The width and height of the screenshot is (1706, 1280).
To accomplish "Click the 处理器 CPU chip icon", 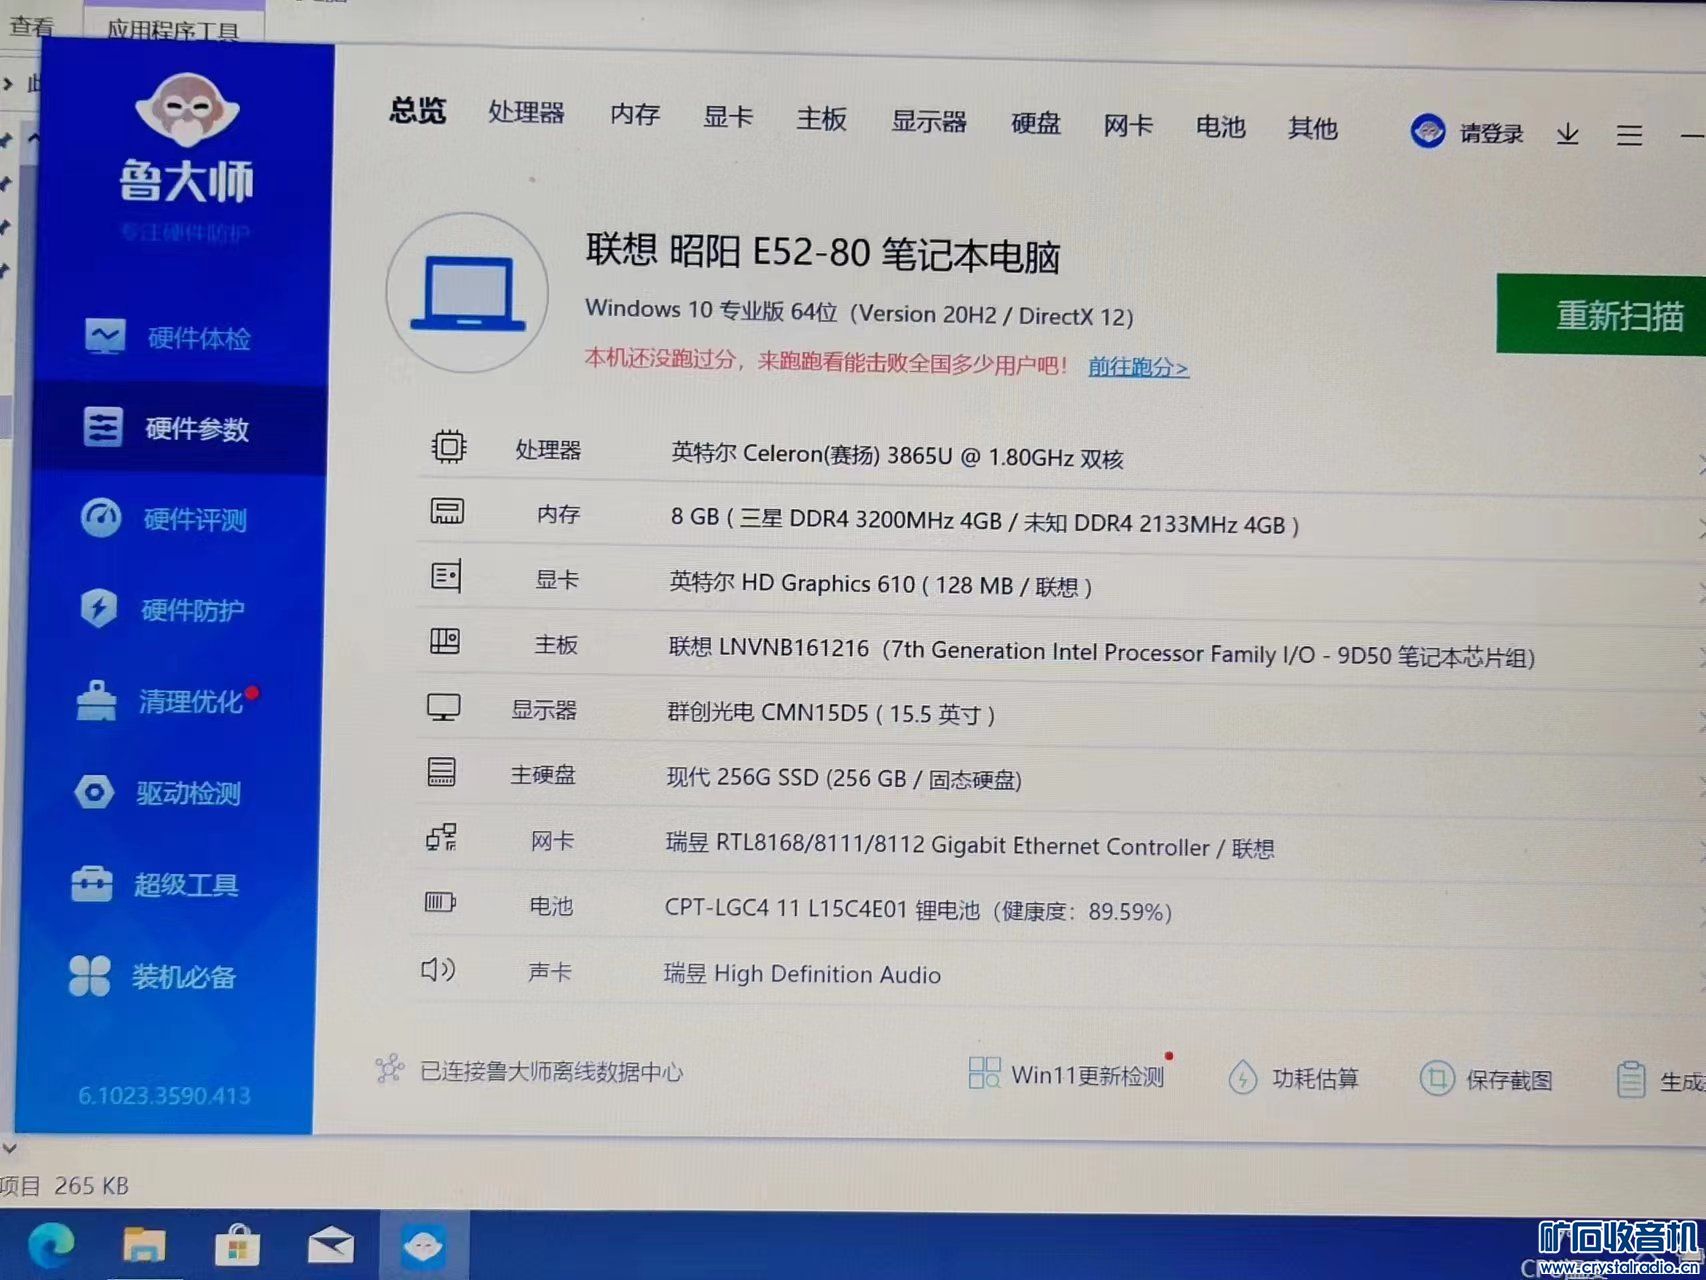I will tap(449, 446).
